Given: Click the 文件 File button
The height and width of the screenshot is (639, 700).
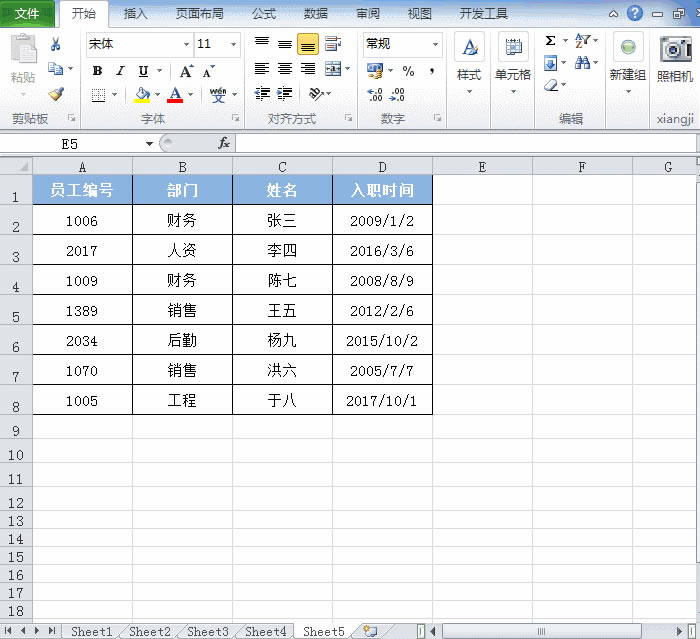Looking at the screenshot, I should click(x=27, y=14).
